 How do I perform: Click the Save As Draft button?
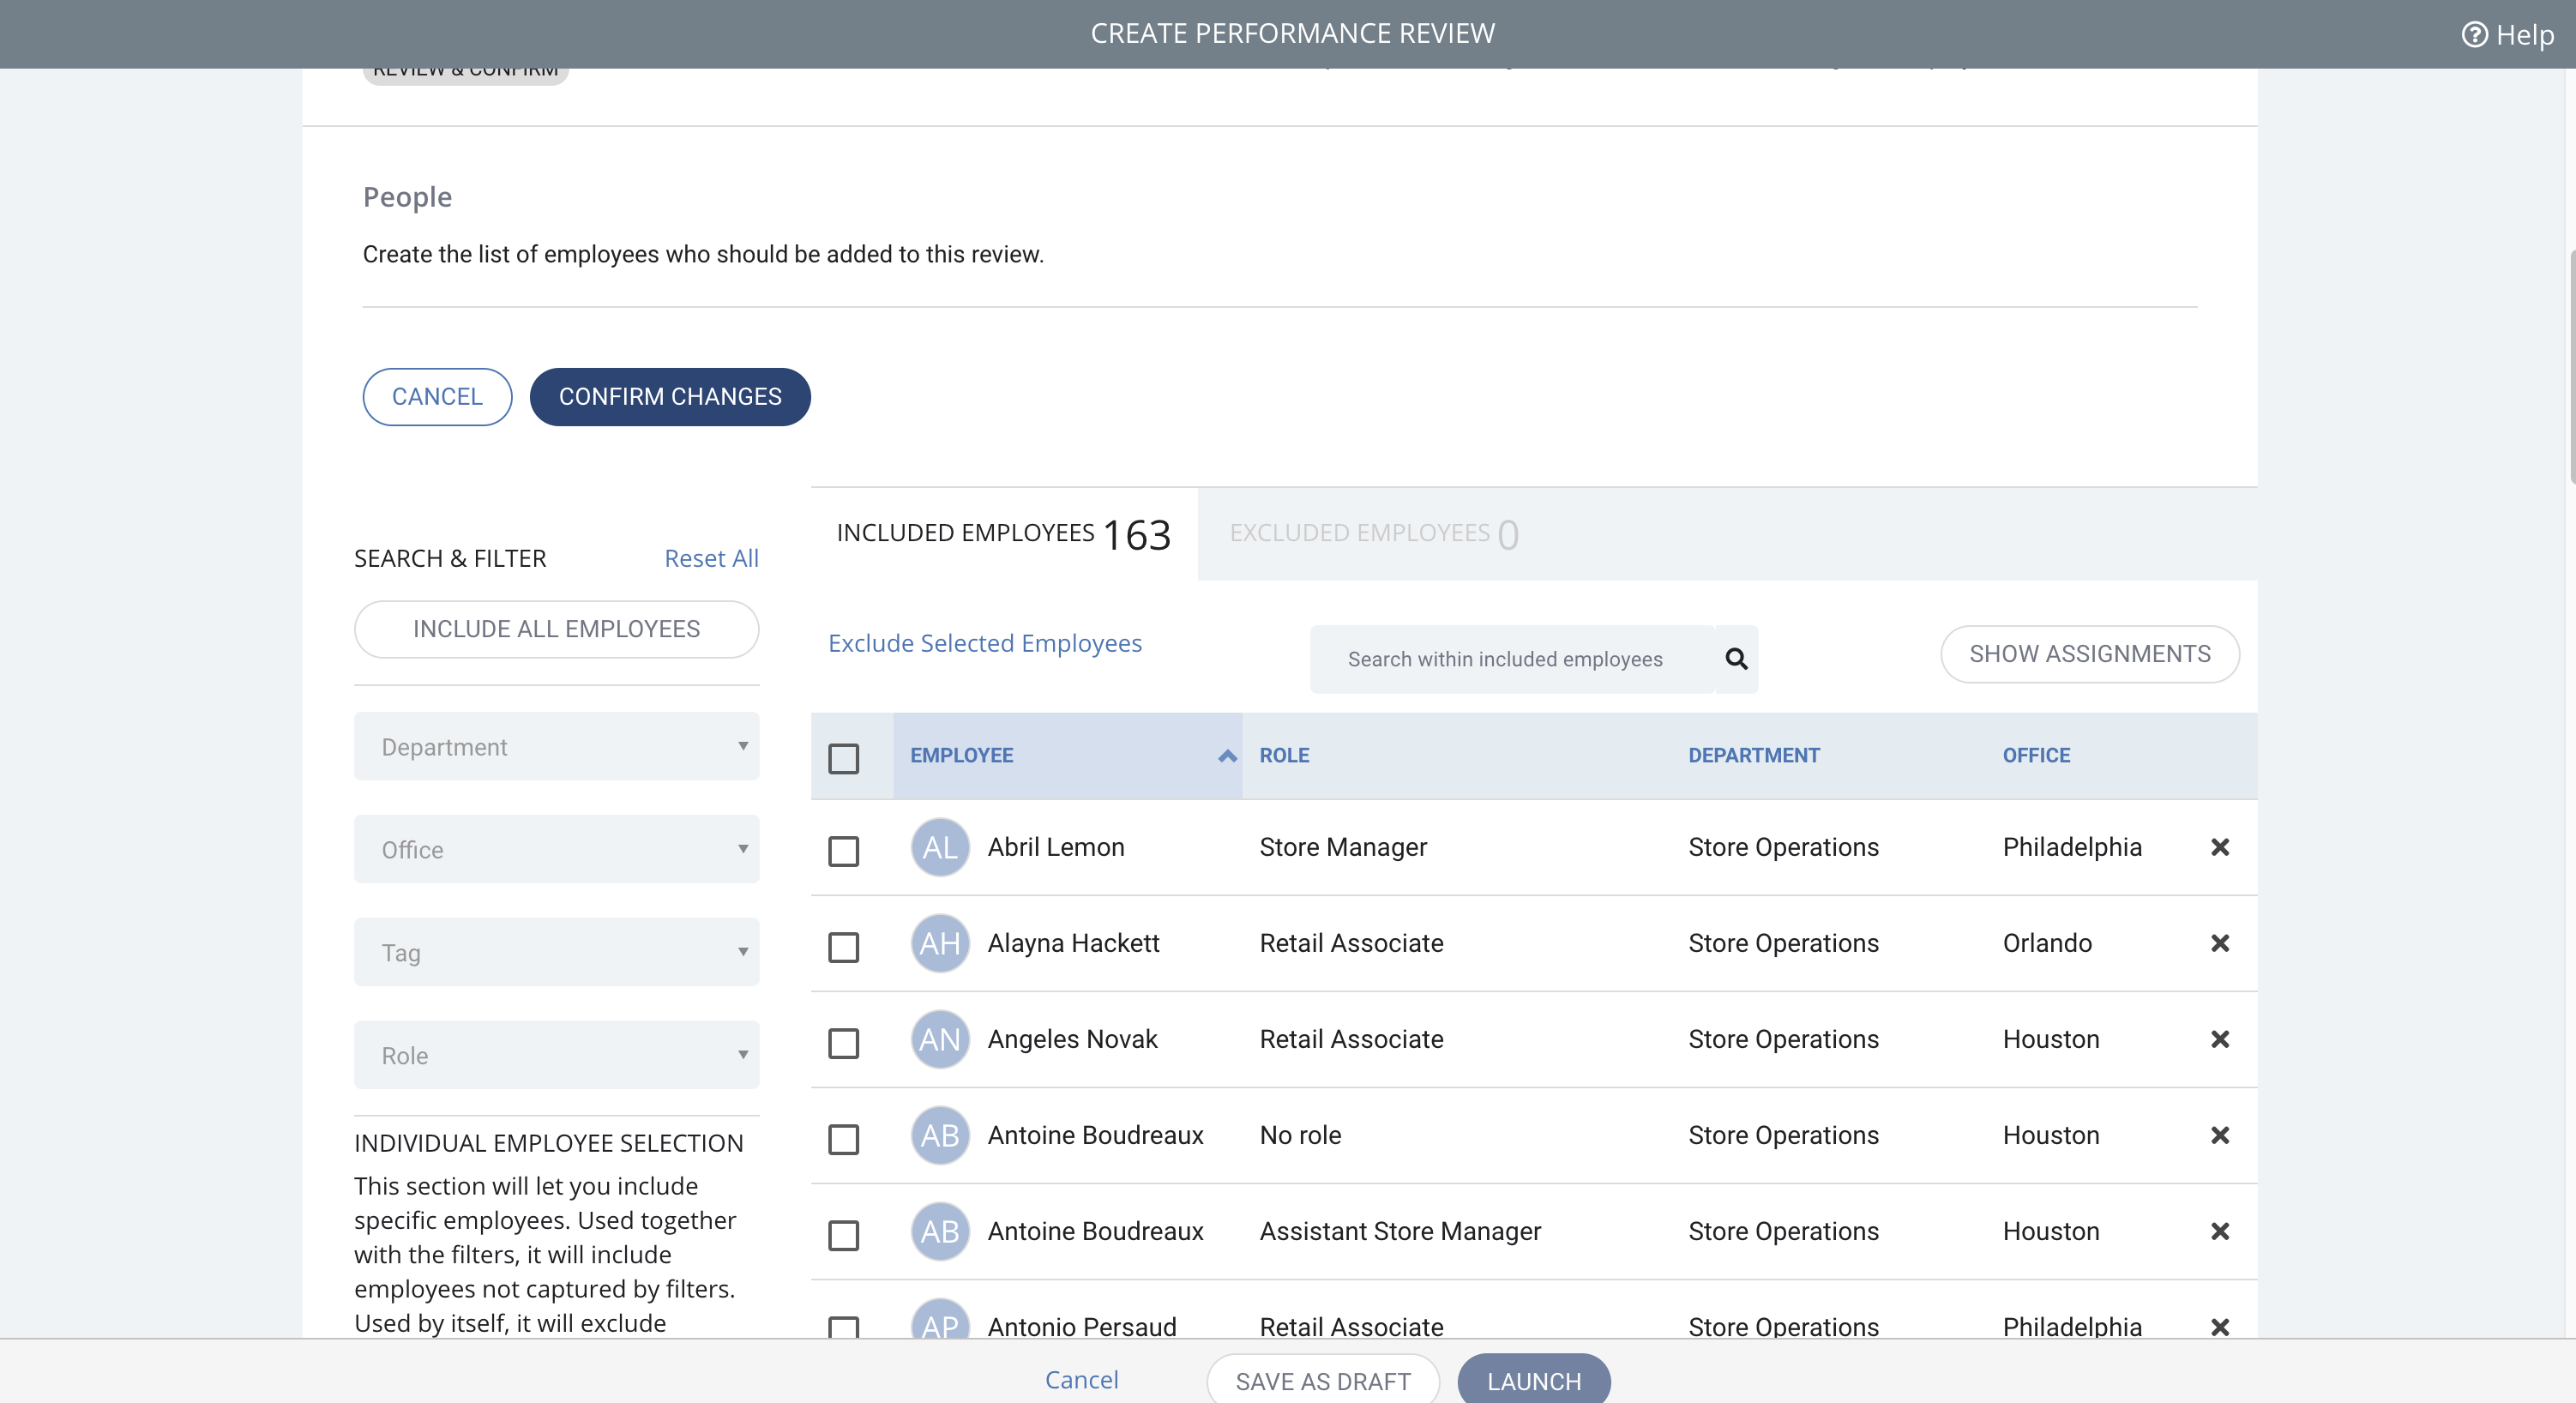click(x=1323, y=1380)
